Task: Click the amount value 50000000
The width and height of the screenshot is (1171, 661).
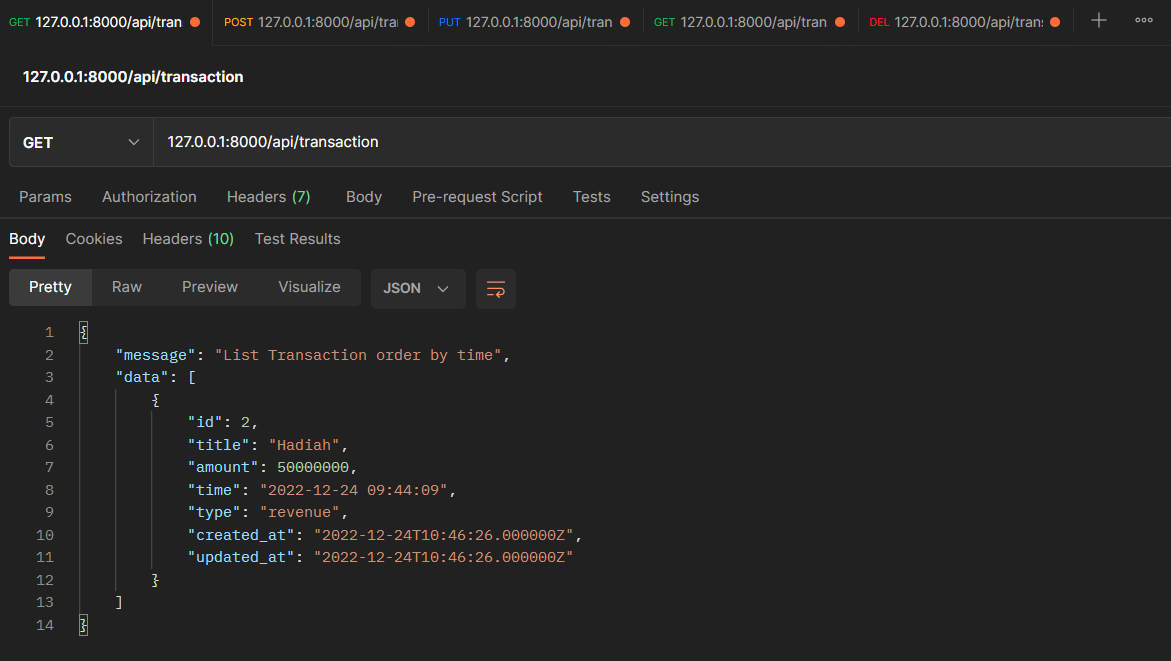Action: point(313,468)
